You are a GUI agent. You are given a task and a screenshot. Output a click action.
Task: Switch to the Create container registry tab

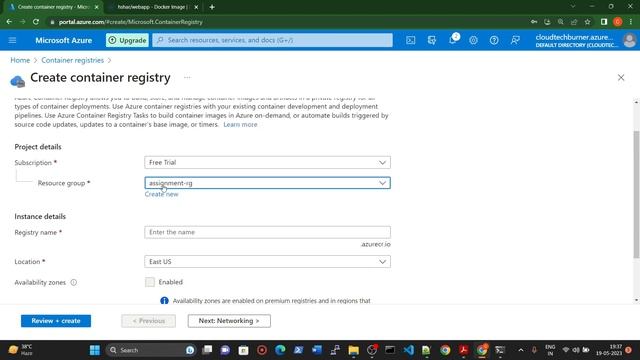(x=54, y=7)
